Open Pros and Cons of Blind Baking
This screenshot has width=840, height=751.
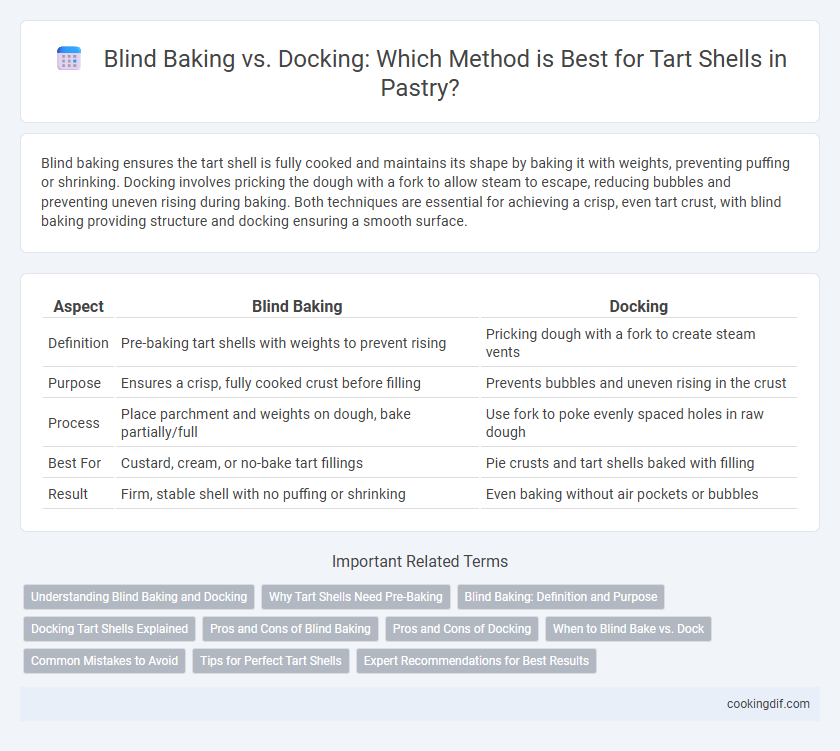290,629
